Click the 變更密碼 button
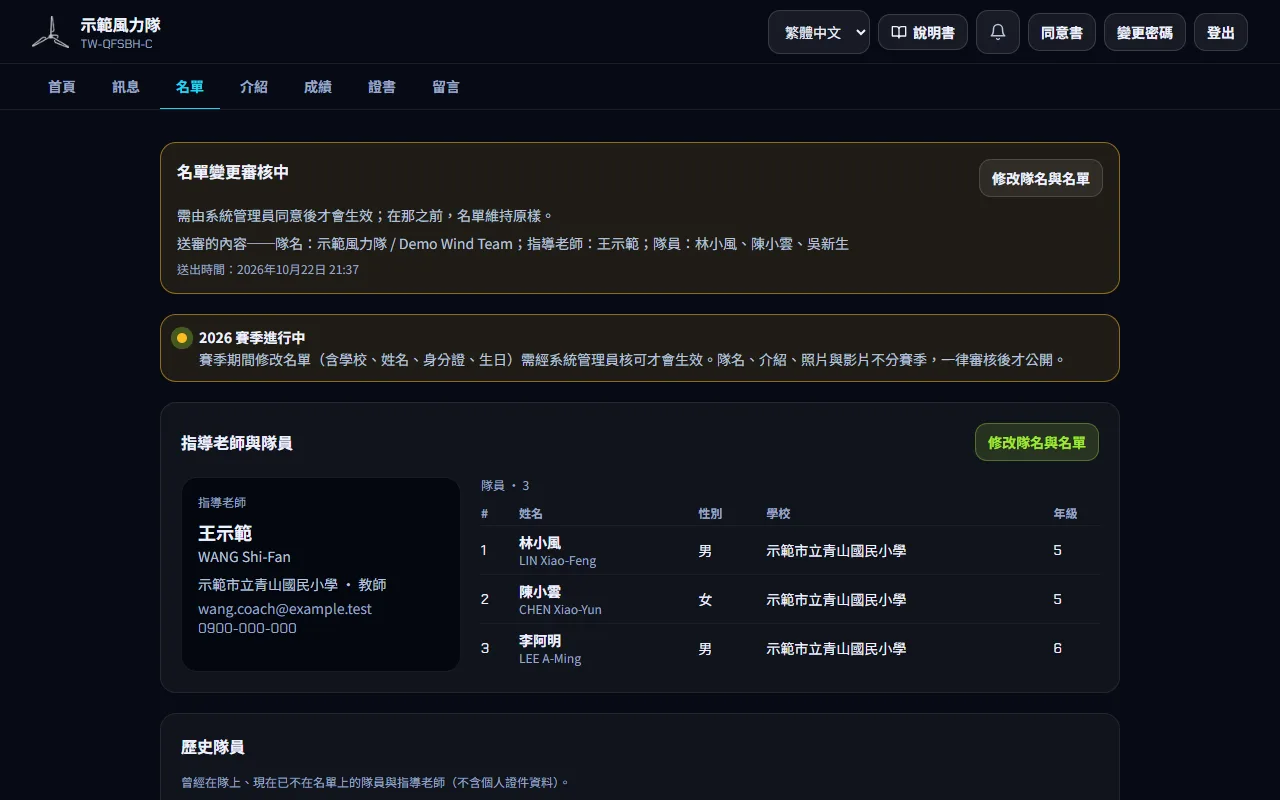Image resolution: width=1280 pixels, height=800 pixels. (1145, 32)
